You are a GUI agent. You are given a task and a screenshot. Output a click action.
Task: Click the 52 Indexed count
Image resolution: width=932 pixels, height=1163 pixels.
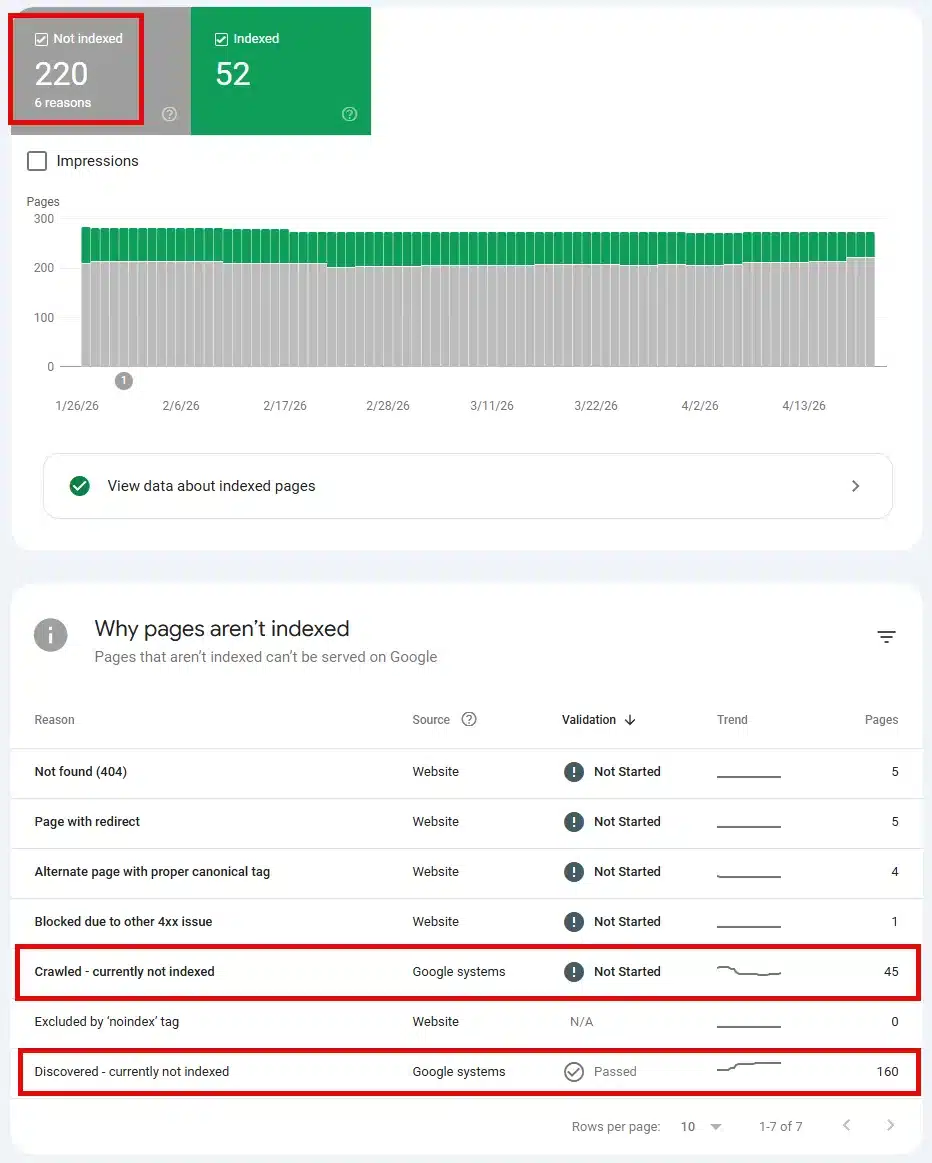point(233,74)
